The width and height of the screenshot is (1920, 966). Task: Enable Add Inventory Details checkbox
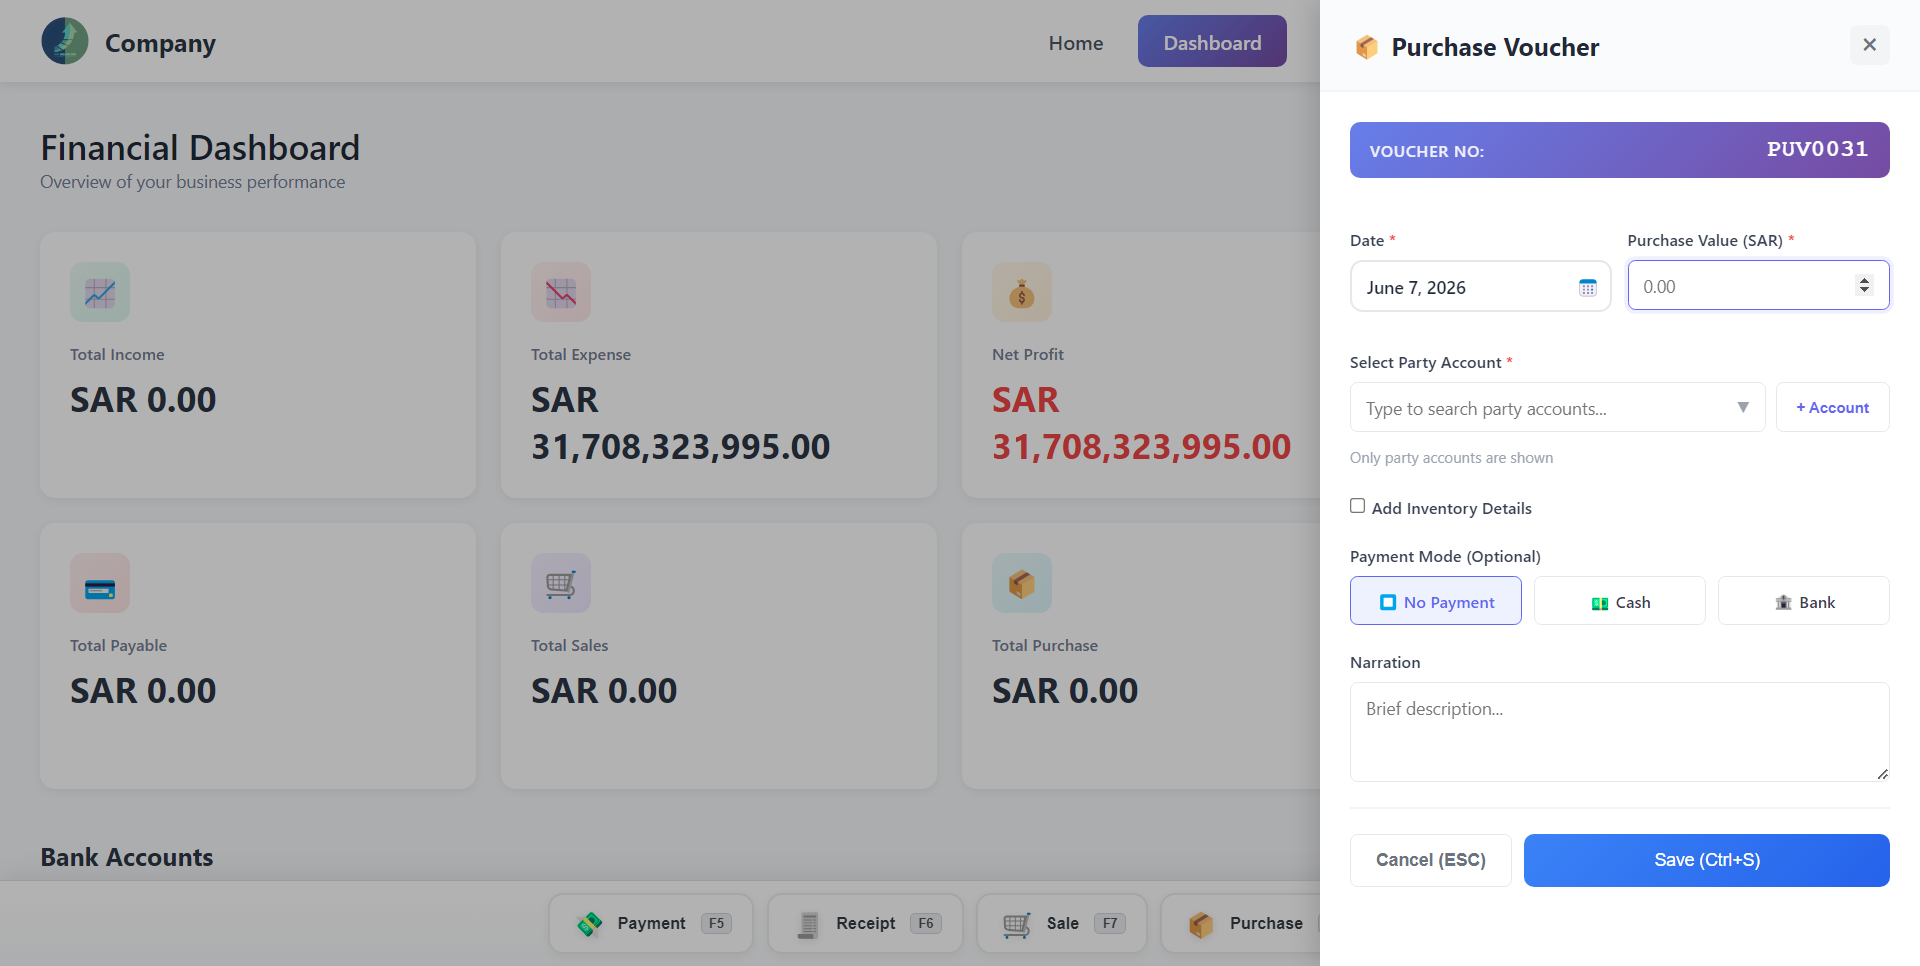click(1357, 506)
